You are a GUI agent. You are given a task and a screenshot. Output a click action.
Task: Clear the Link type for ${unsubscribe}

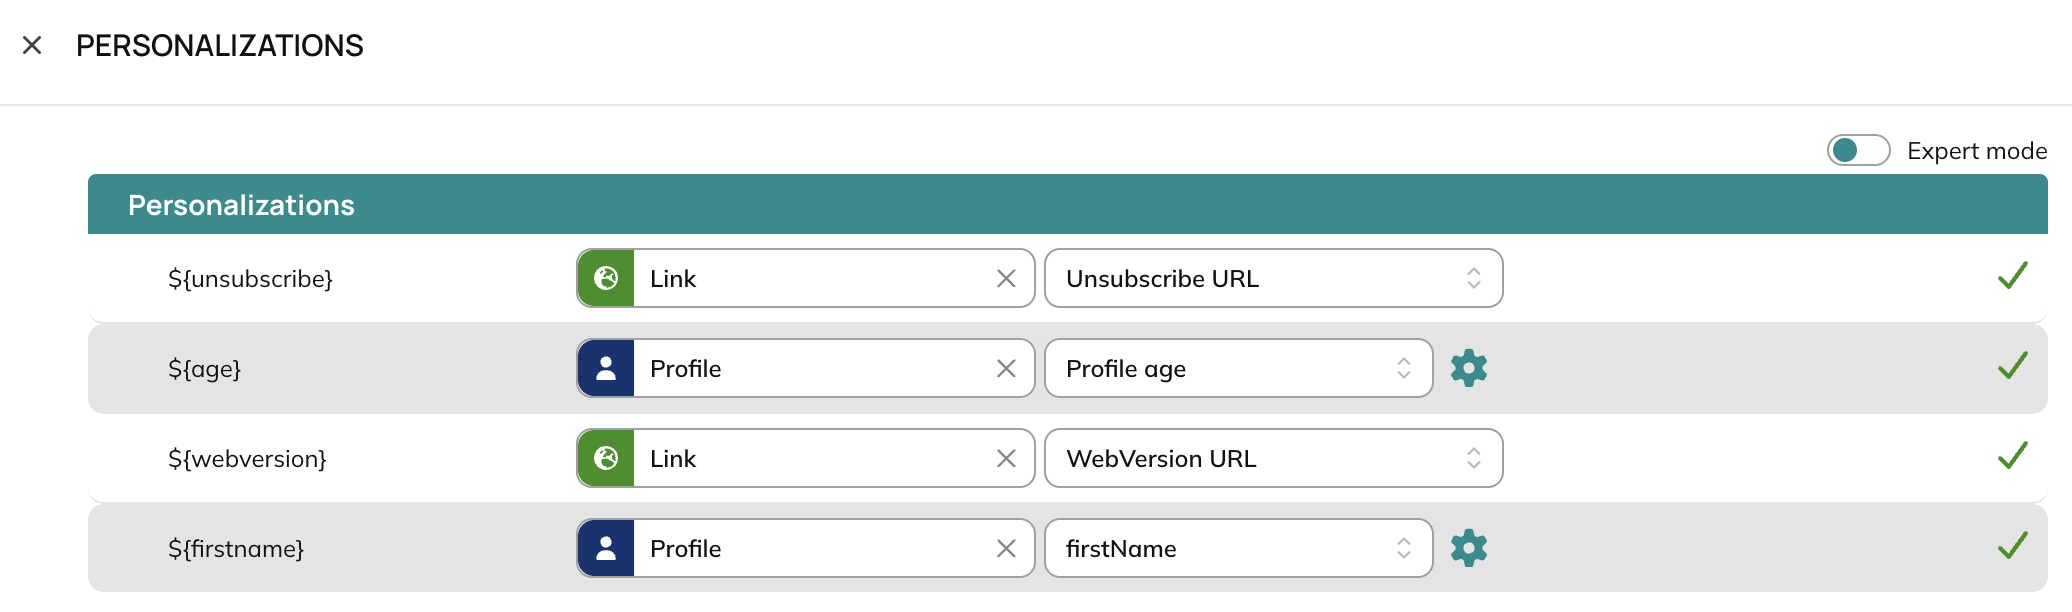[x=1006, y=278]
